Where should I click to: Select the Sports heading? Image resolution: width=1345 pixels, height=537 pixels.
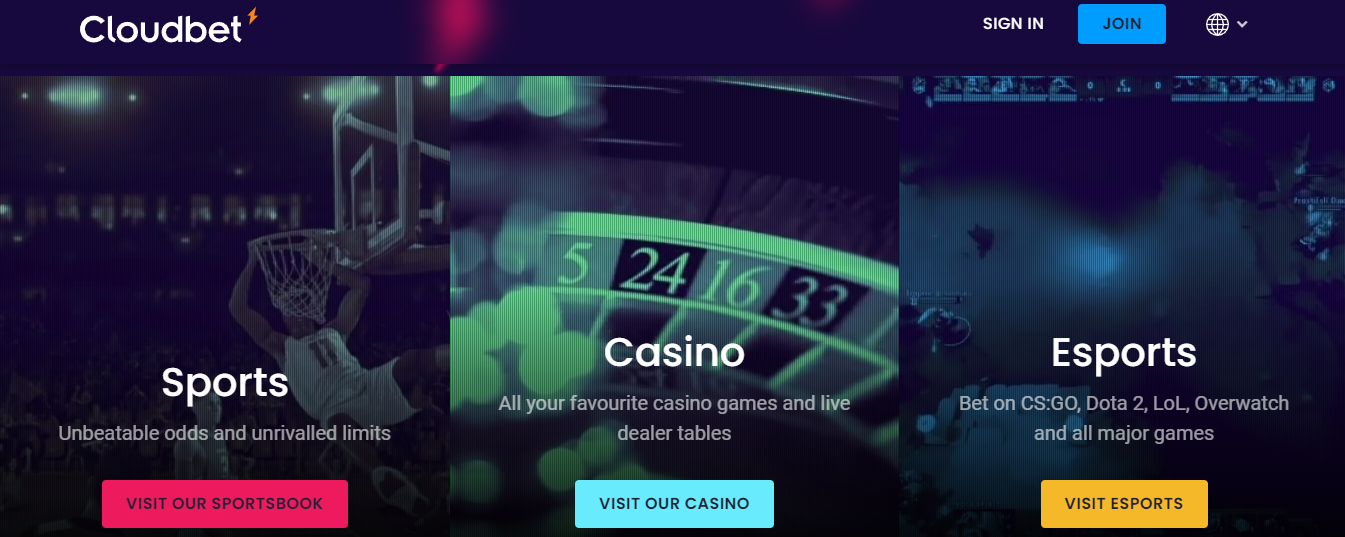coord(225,382)
